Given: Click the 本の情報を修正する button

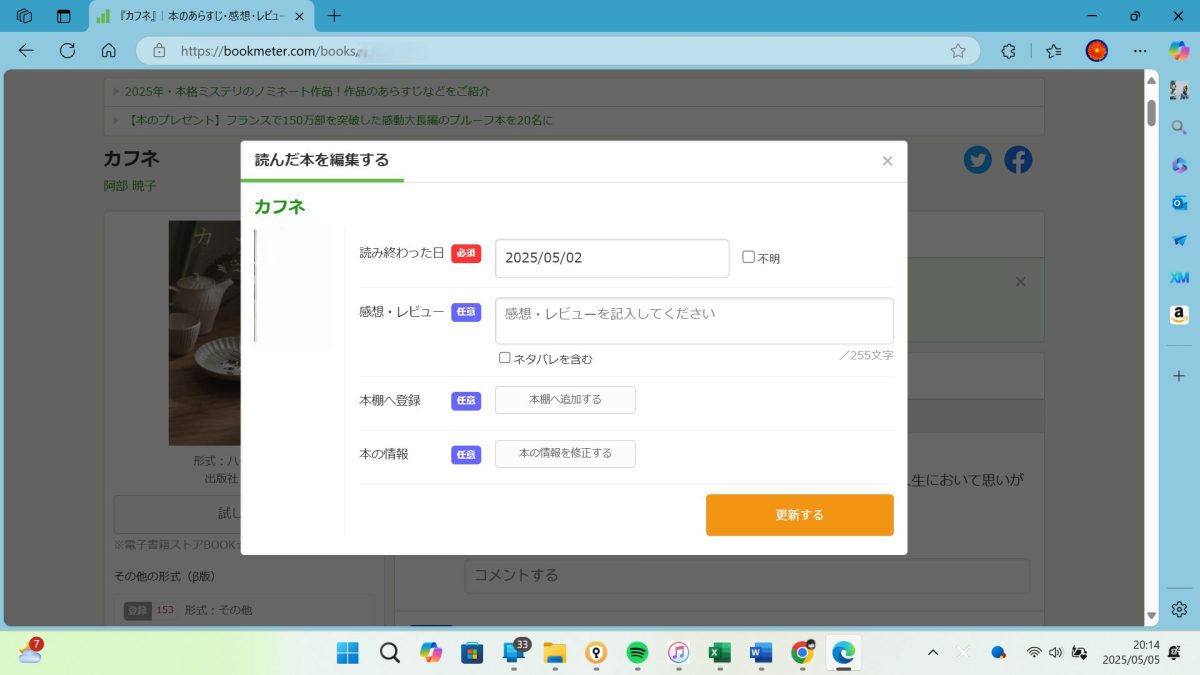Looking at the screenshot, I should point(565,454).
